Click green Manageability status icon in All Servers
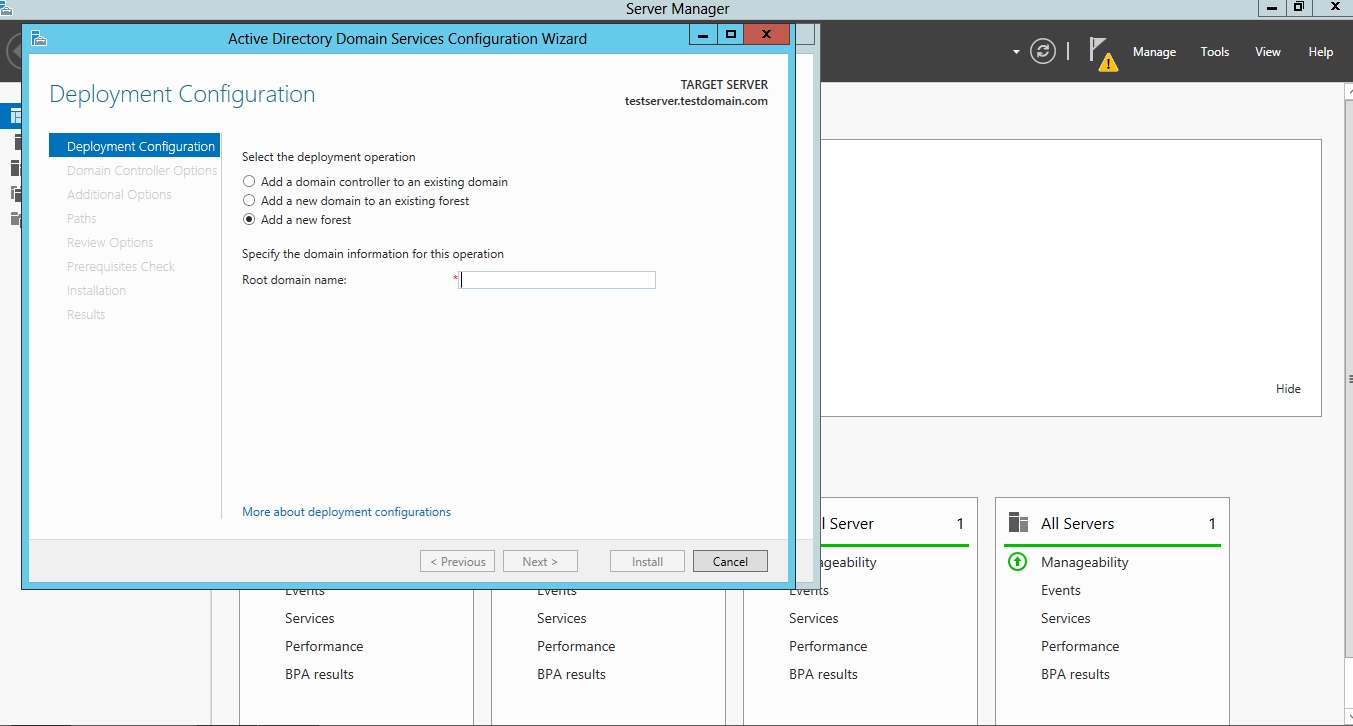The height and width of the screenshot is (726, 1353). pos(1017,562)
